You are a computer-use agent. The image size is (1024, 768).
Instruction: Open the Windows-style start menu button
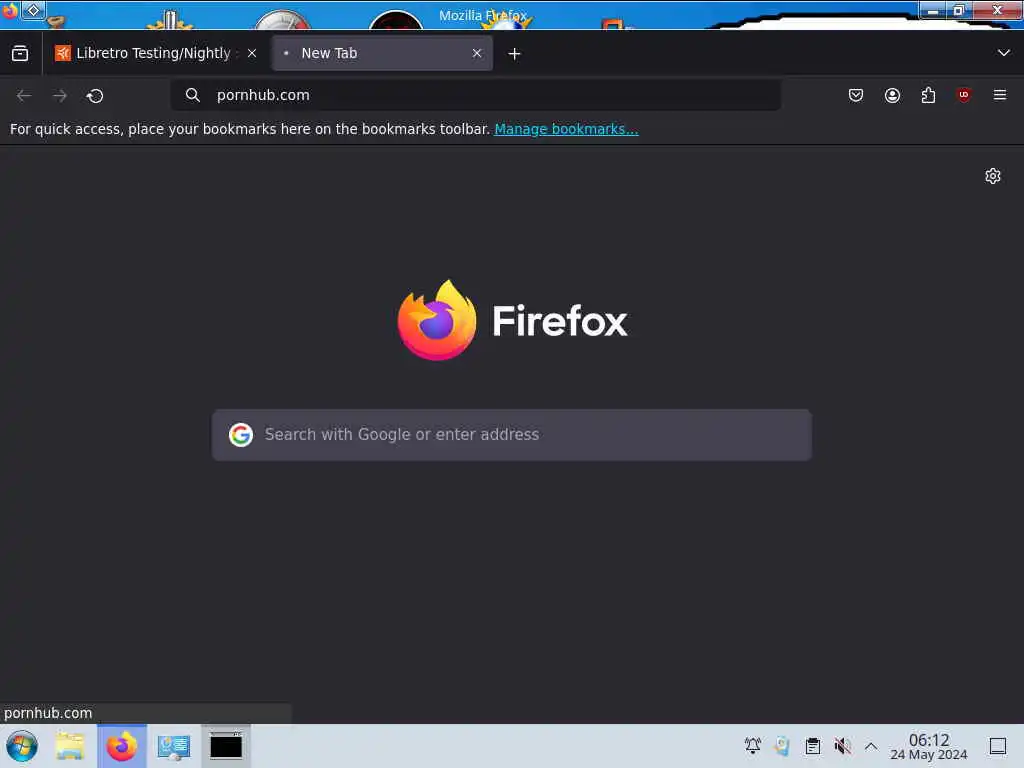[22, 746]
